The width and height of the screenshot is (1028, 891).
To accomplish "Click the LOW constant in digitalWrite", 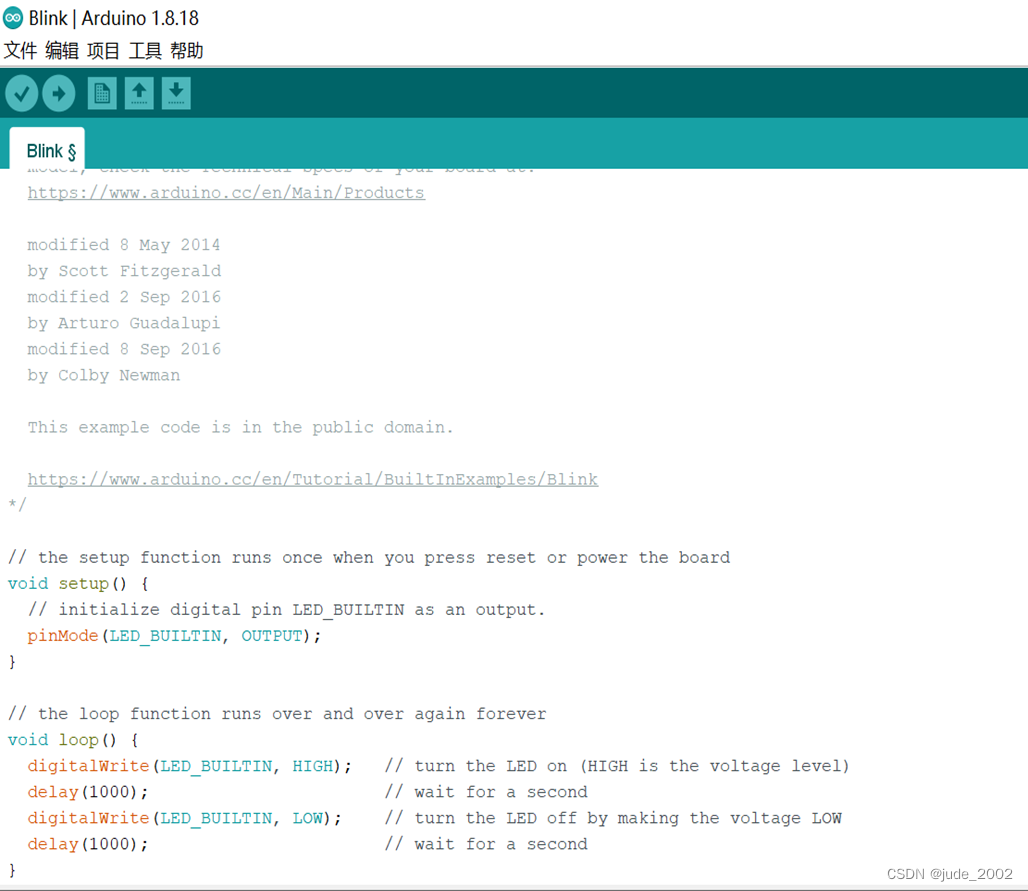I will (x=307, y=818).
